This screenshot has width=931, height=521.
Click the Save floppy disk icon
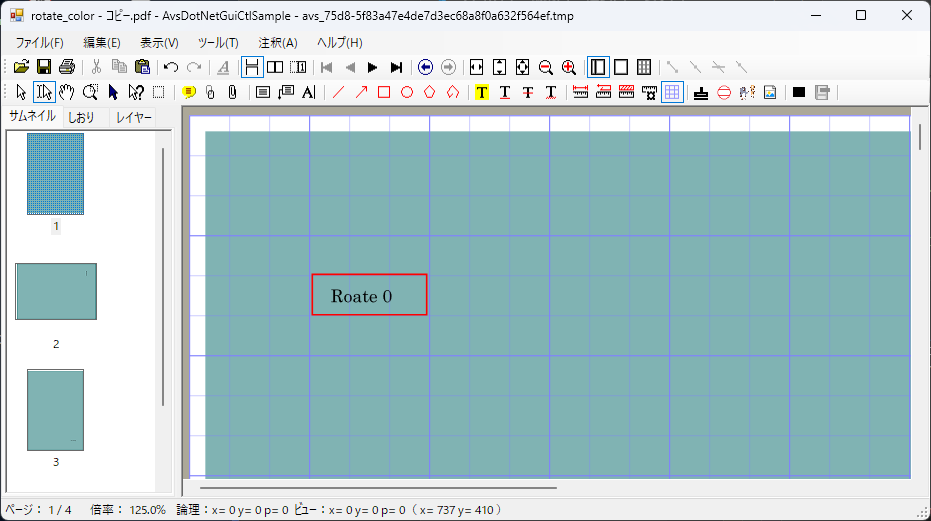pos(44,67)
